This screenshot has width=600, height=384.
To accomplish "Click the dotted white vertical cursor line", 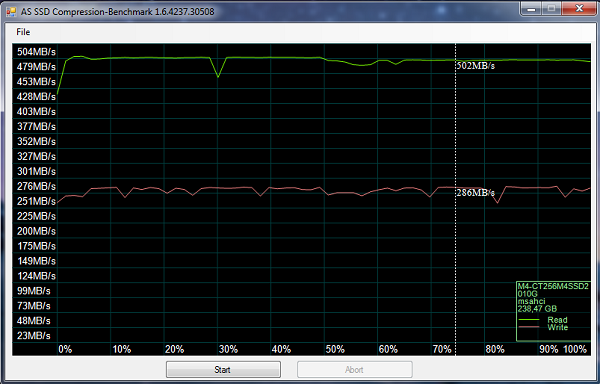I will [x=455, y=199].
